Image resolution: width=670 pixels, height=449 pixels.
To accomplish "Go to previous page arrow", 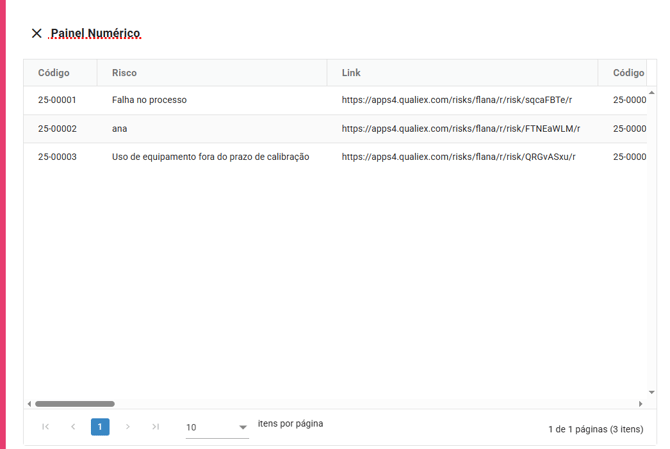I will point(73,427).
